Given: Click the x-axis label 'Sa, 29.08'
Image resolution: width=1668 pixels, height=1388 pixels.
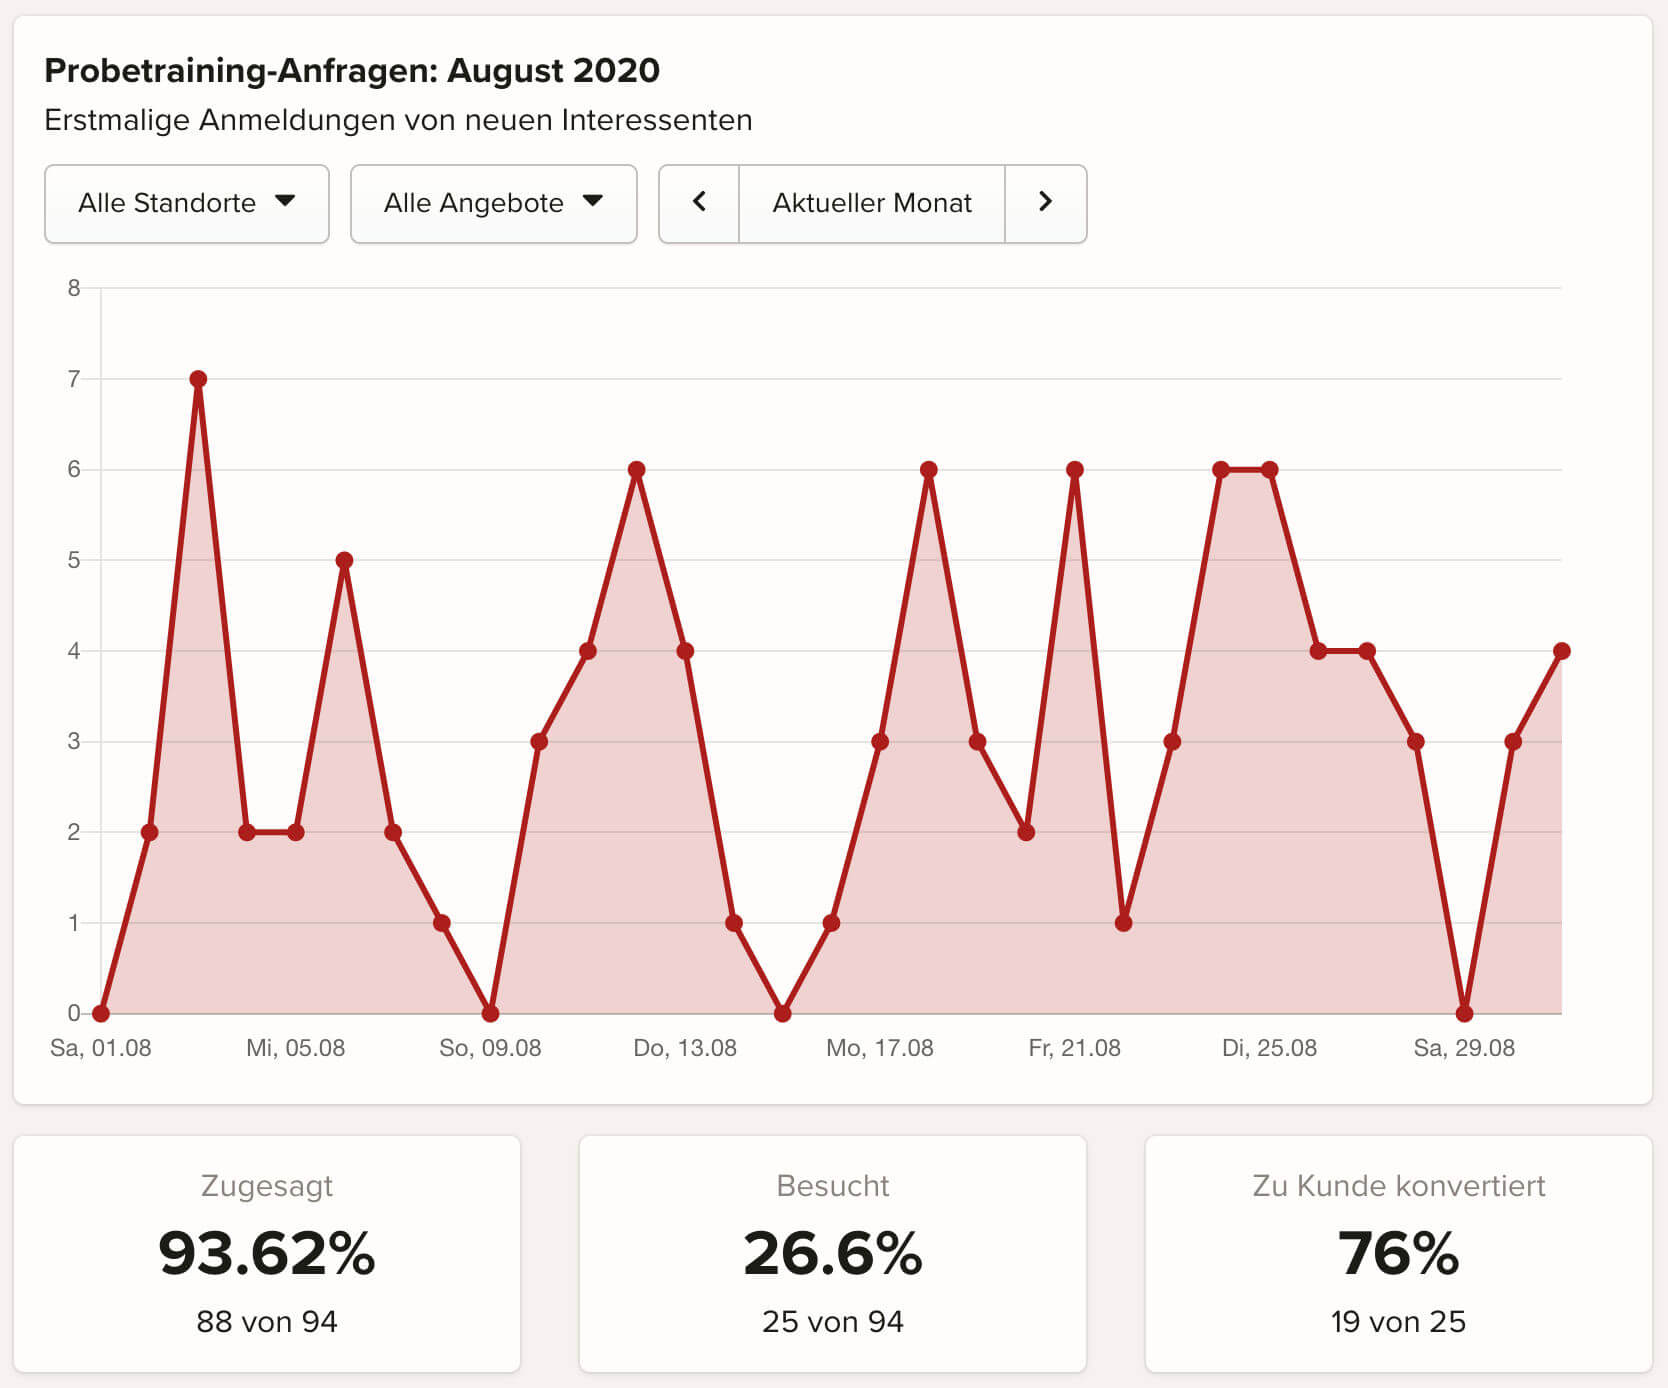Looking at the screenshot, I should 1465,1048.
